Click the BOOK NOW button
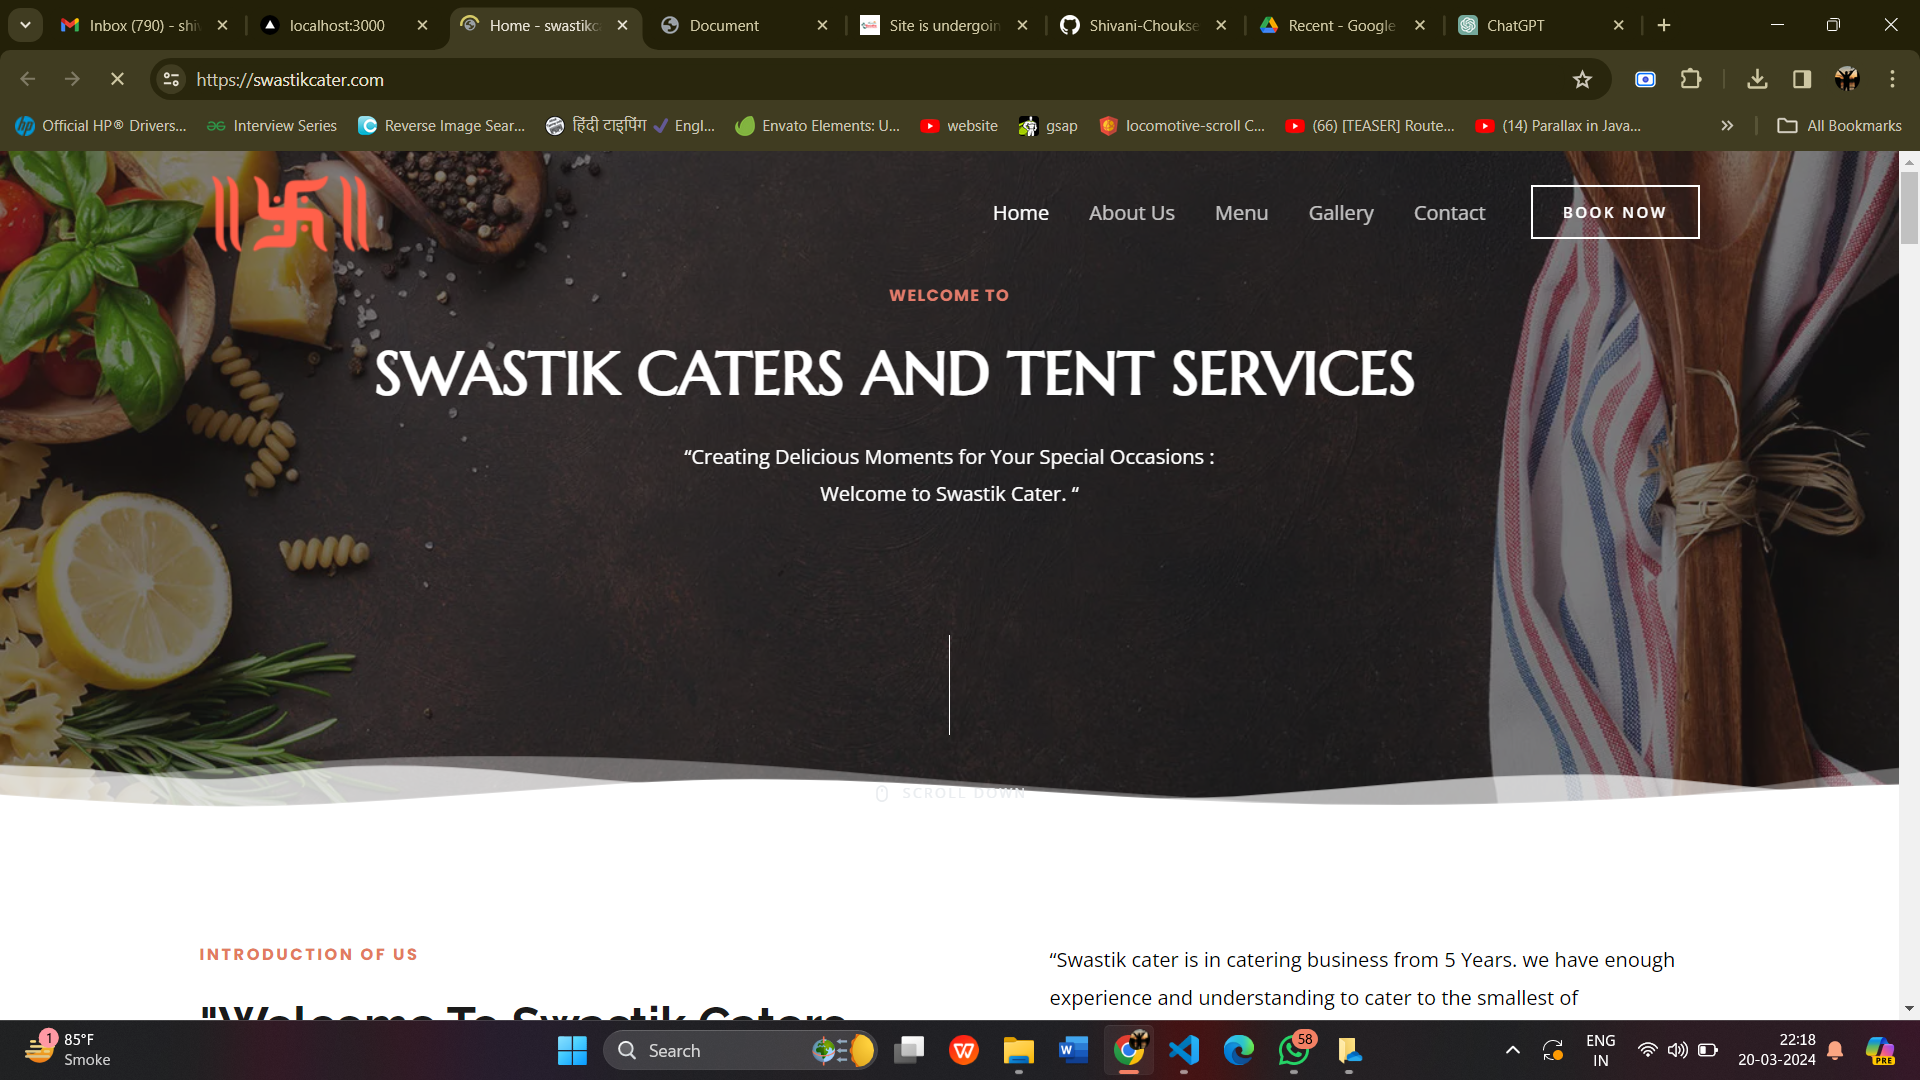Viewport: 1920px width, 1080px height. click(x=1614, y=212)
